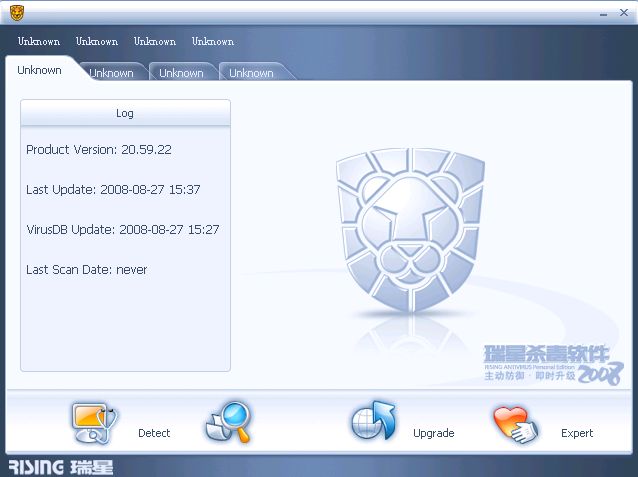
Task: Click the tiger icon in the title bar
Action: tap(17, 13)
